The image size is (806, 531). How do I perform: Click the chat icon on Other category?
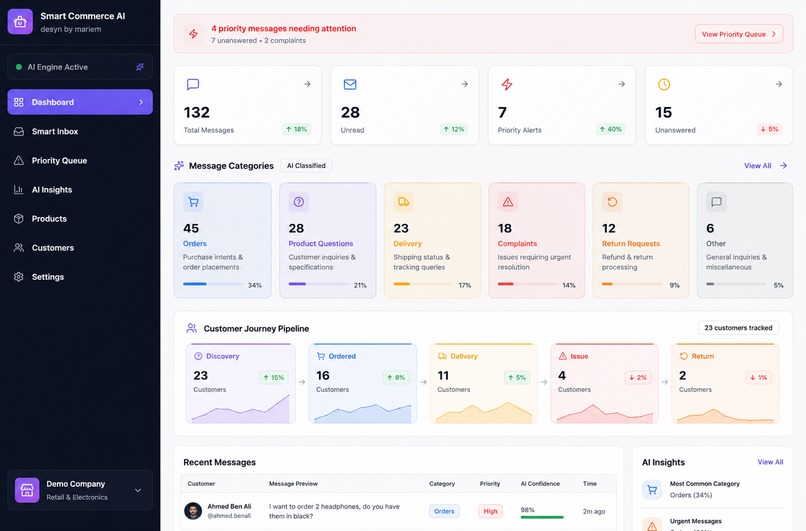(716, 202)
